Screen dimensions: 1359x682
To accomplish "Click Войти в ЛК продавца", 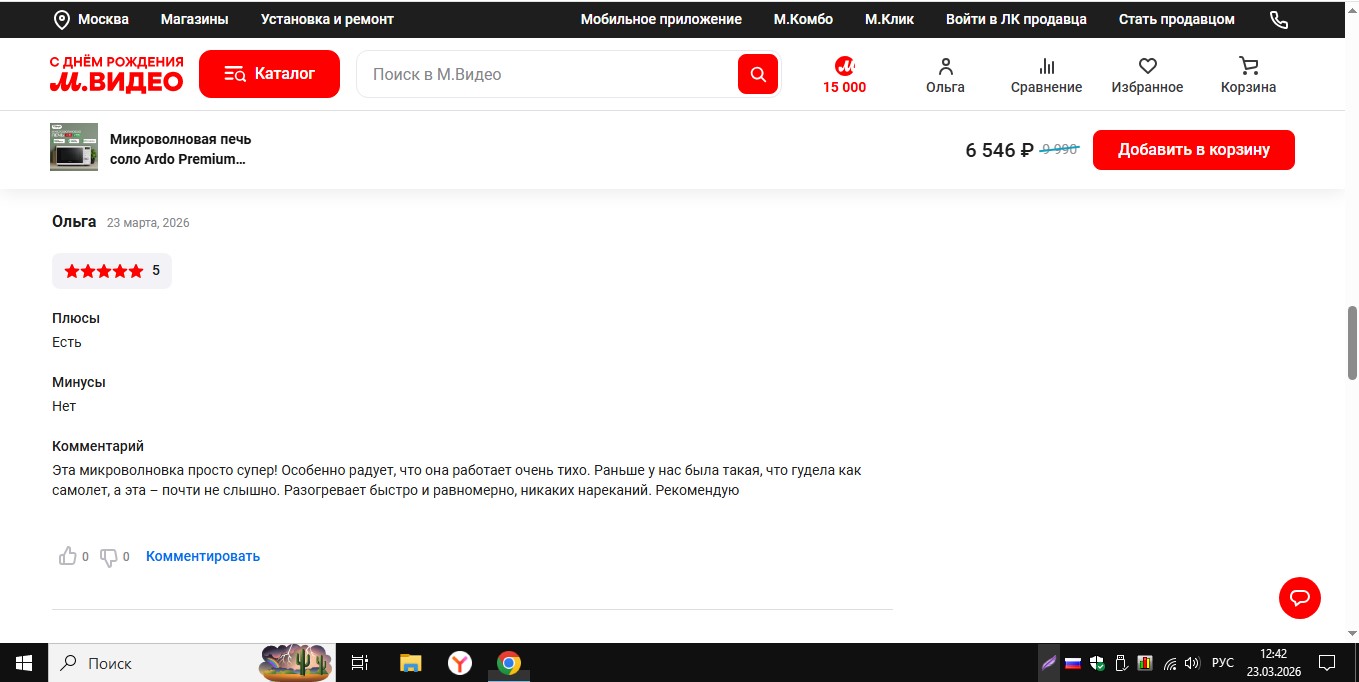I will [x=1016, y=19].
